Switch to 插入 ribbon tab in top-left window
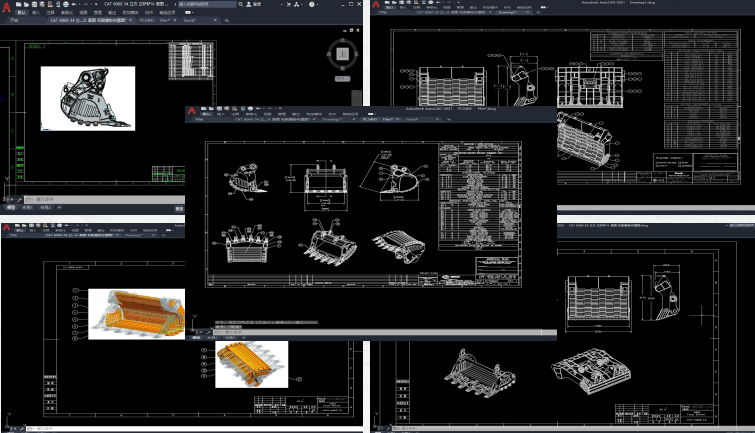Viewport: 755px width, 433px height. 36,13
